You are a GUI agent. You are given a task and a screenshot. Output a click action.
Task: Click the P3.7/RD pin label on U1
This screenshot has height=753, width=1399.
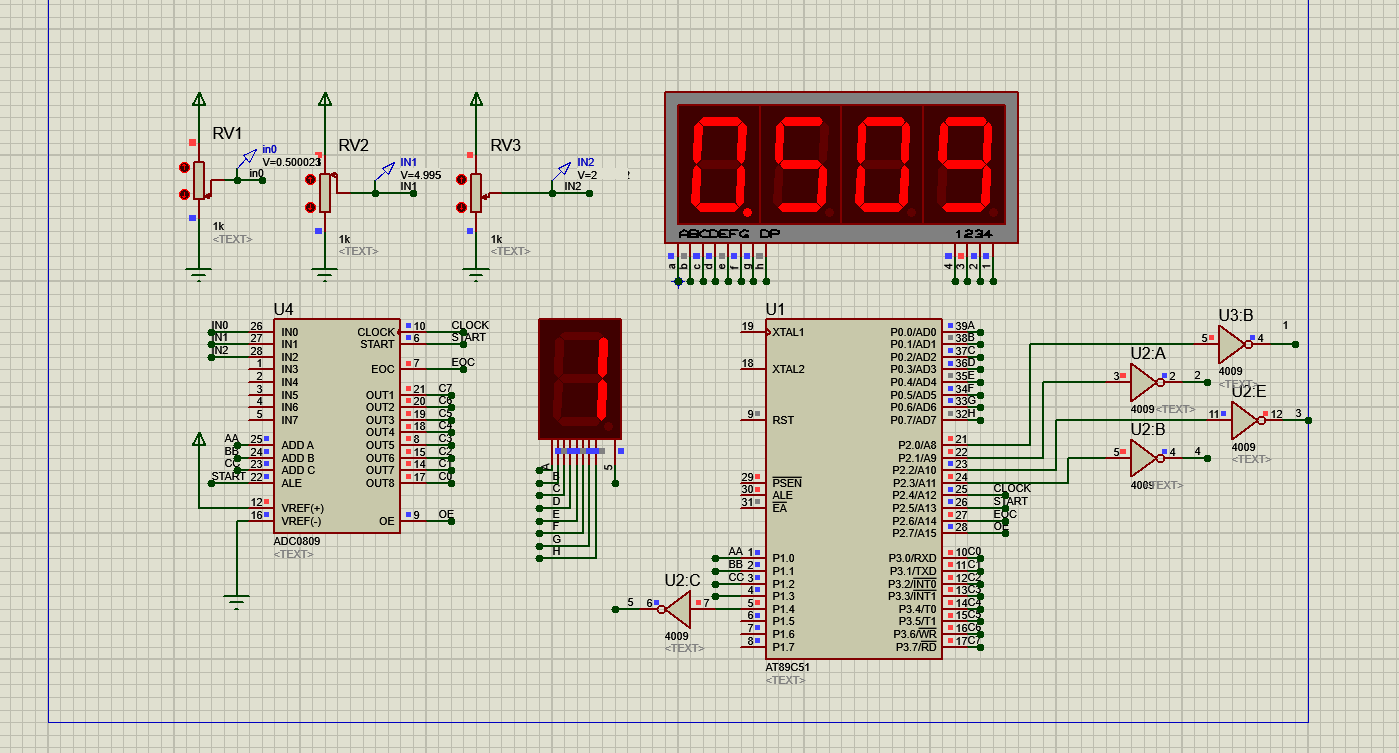tap(913, 647)
